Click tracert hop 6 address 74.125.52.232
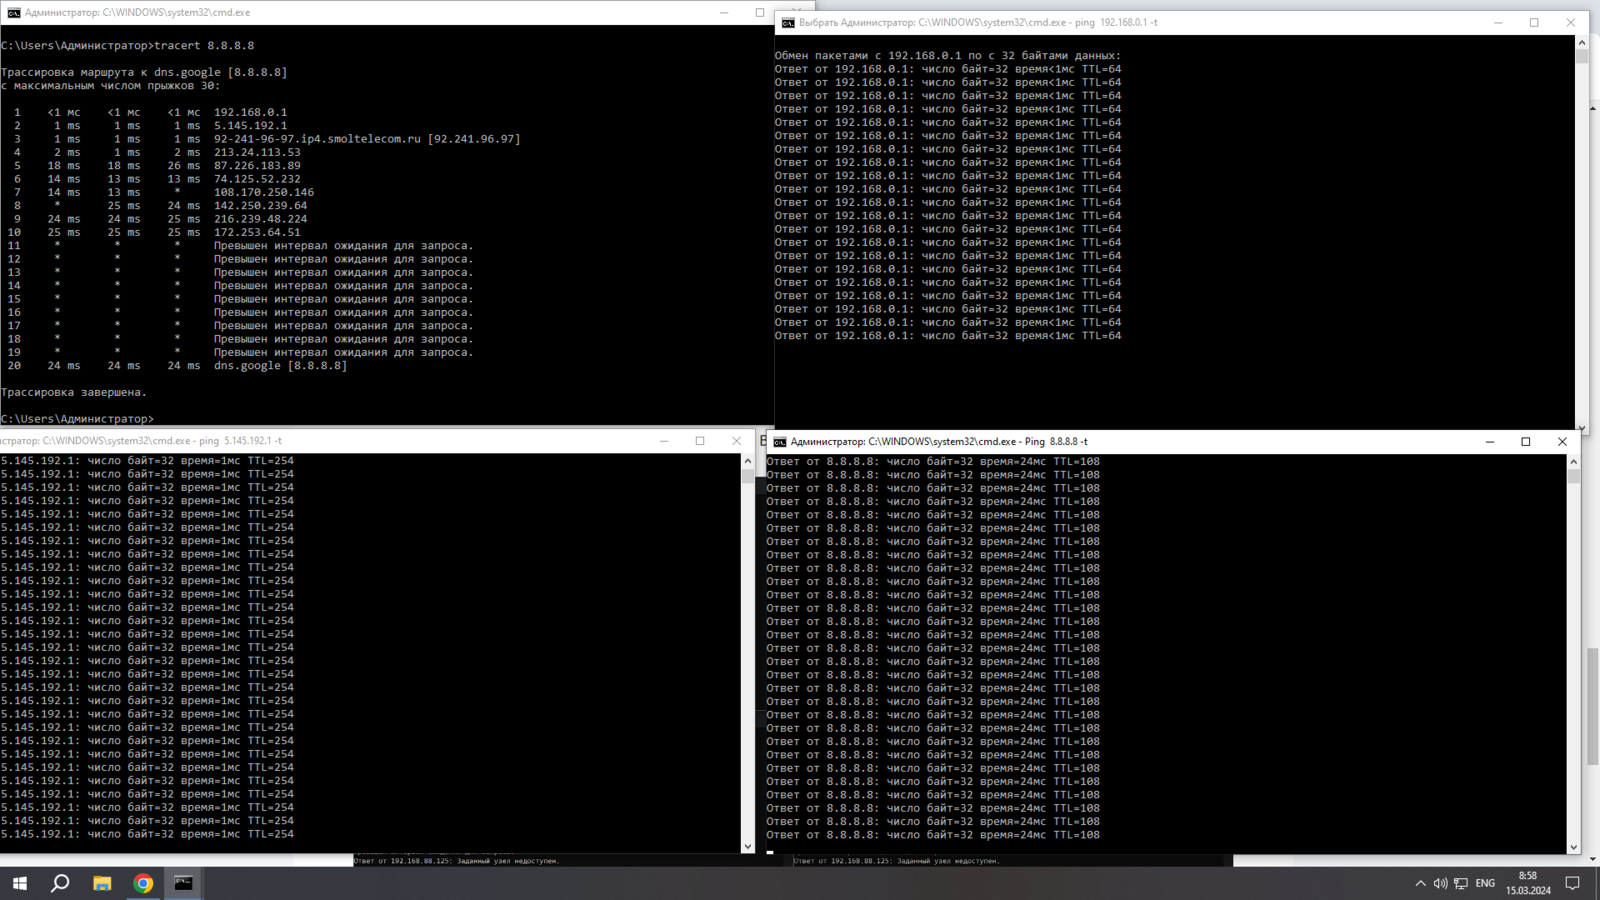1600x900 pixels. click(257, 179)
